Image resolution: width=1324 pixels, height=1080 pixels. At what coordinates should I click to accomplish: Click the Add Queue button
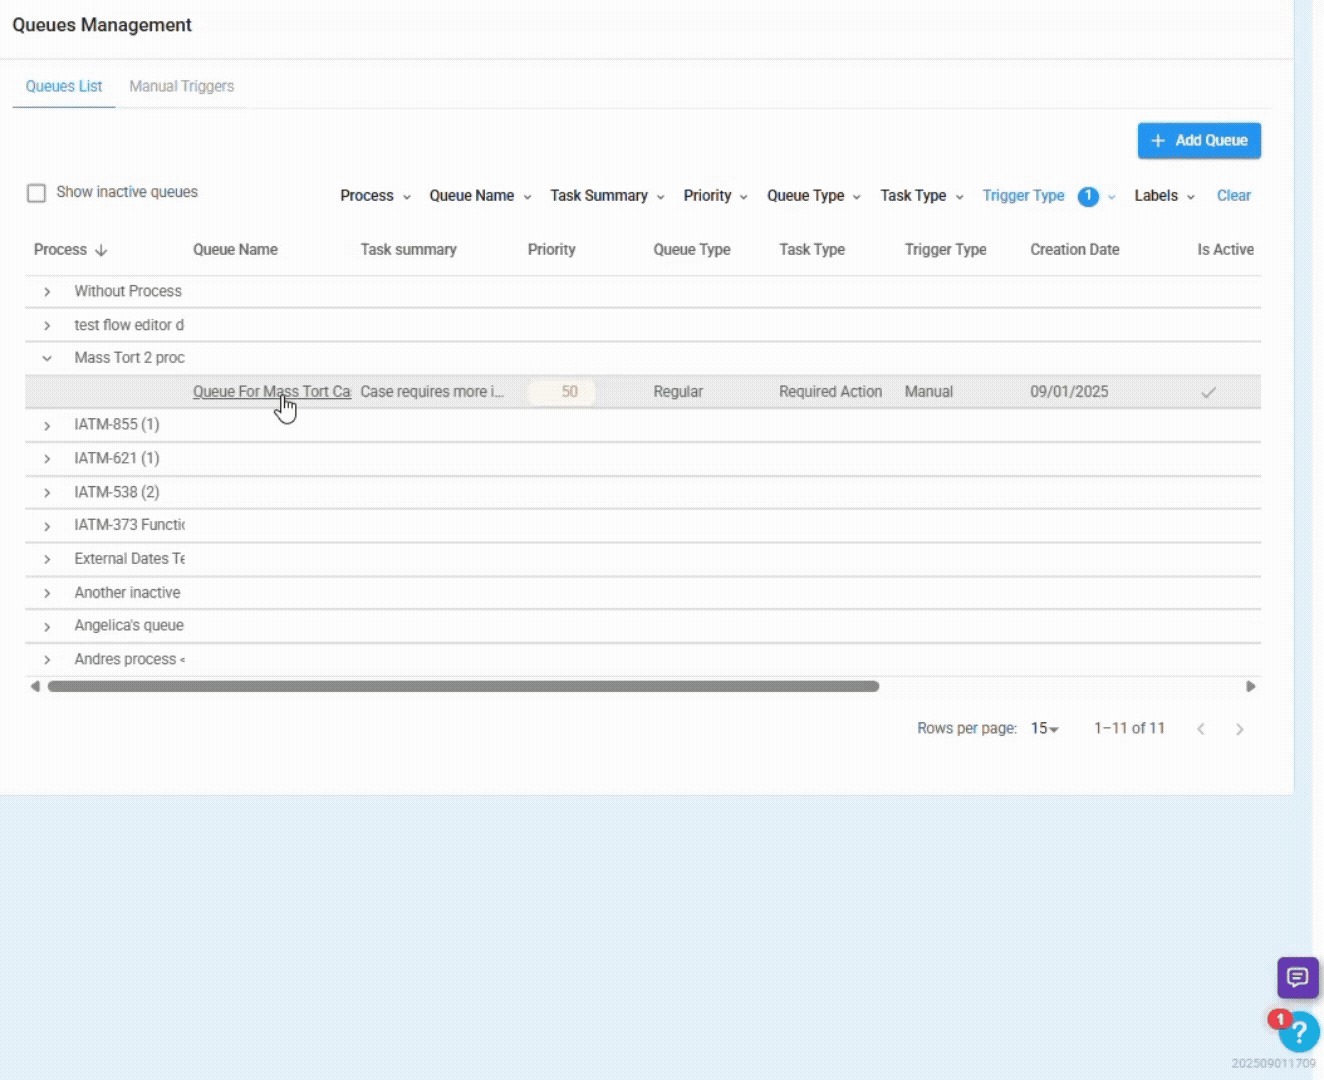[x=1198, y=140]
